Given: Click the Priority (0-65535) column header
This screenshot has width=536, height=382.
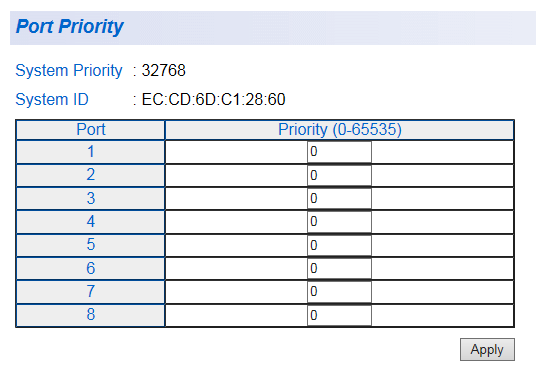Looking at the screenshot, I should [339, 130].
